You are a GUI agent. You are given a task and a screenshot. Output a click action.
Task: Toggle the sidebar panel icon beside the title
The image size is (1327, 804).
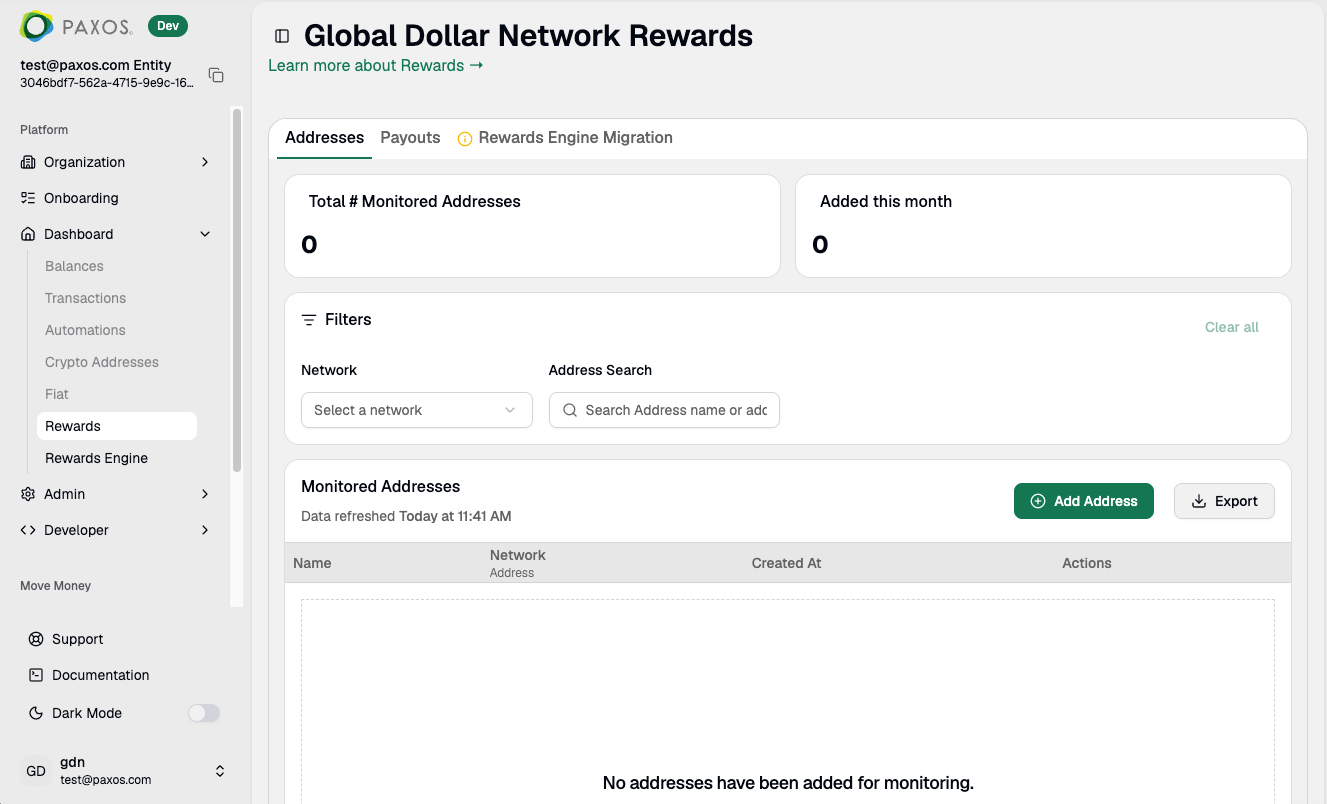tap(282, 36)
